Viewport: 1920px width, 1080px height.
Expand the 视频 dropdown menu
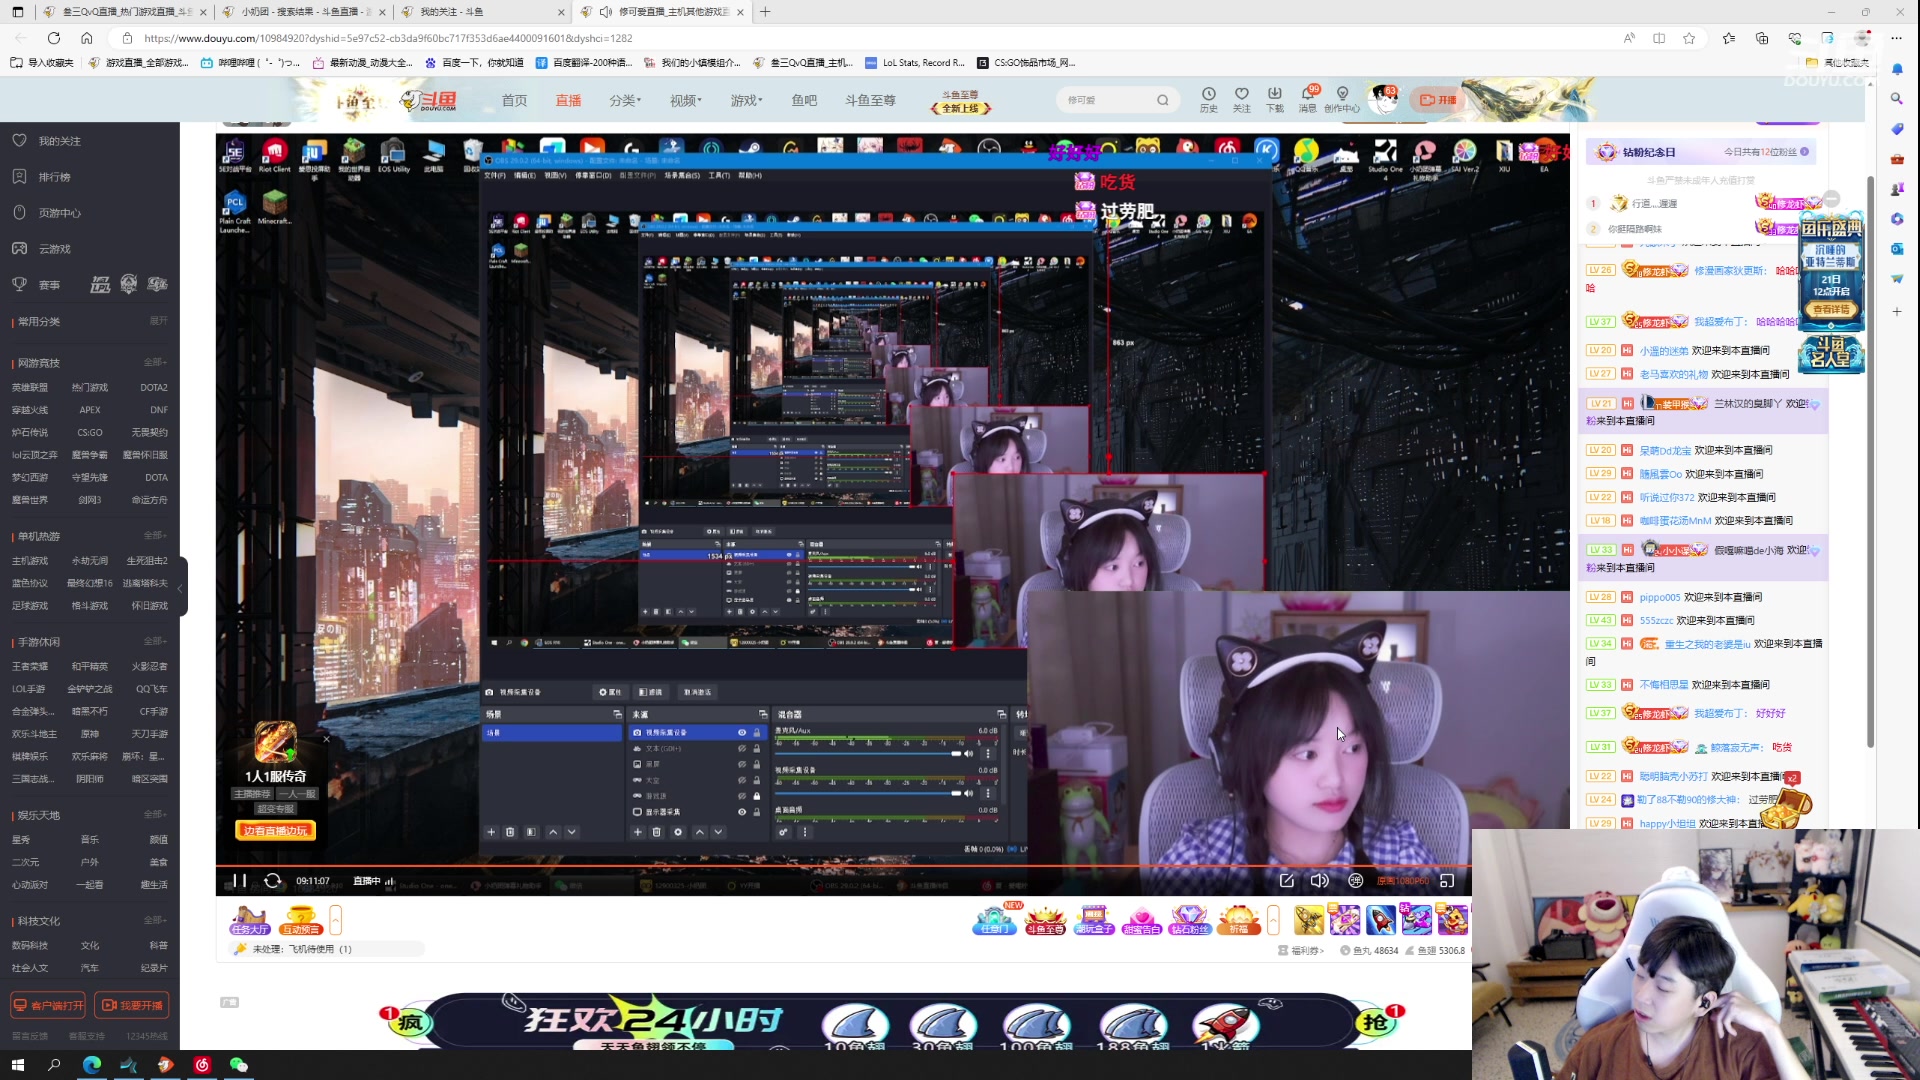(686, 100)
